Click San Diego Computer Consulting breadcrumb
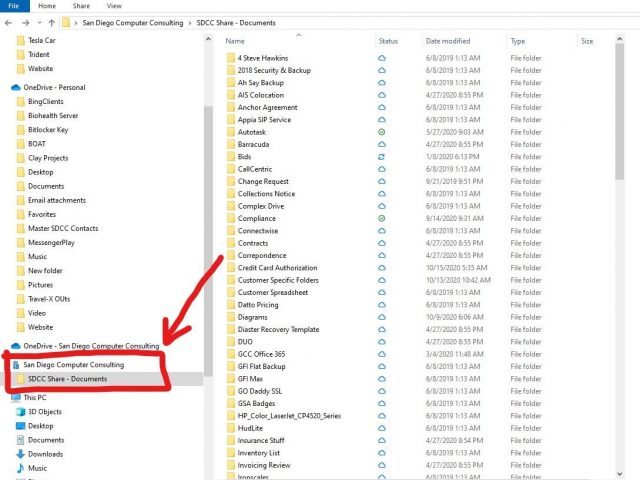640x480 pixels. [x=133, y=23]
